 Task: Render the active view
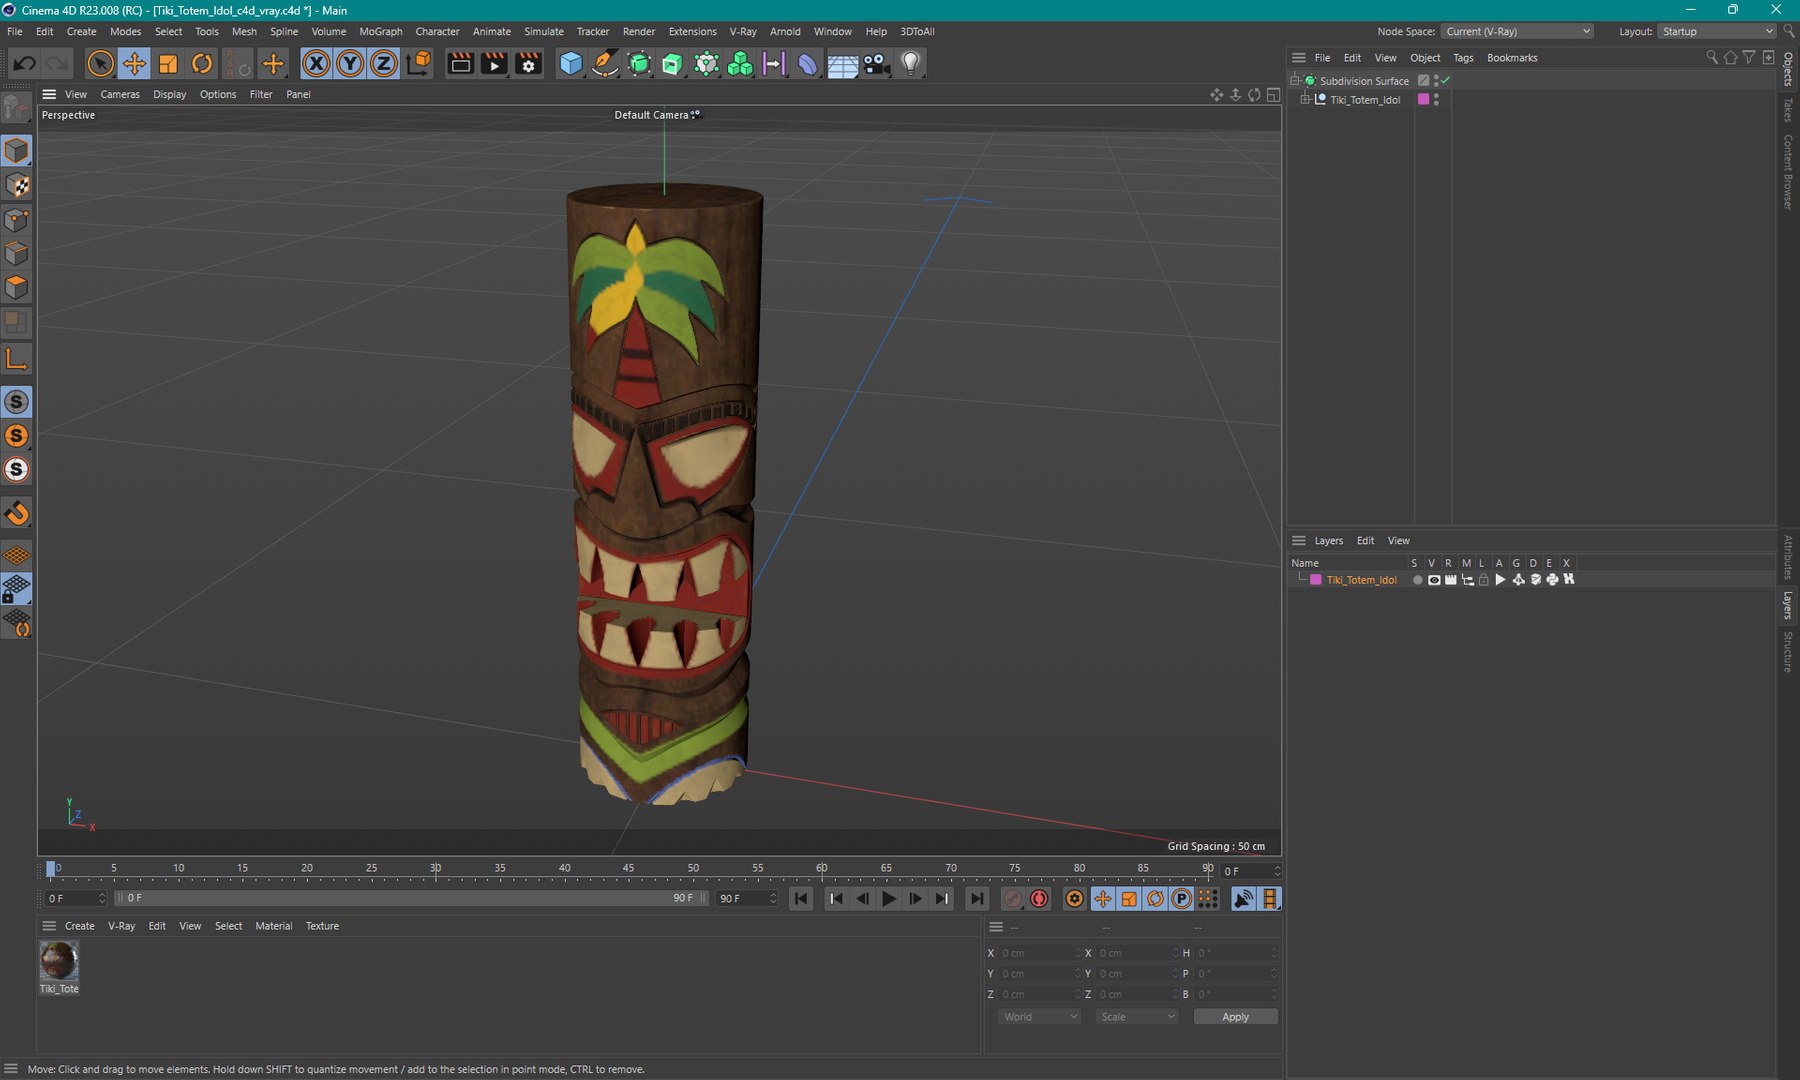pyautogui.click(x=460, y=64)
